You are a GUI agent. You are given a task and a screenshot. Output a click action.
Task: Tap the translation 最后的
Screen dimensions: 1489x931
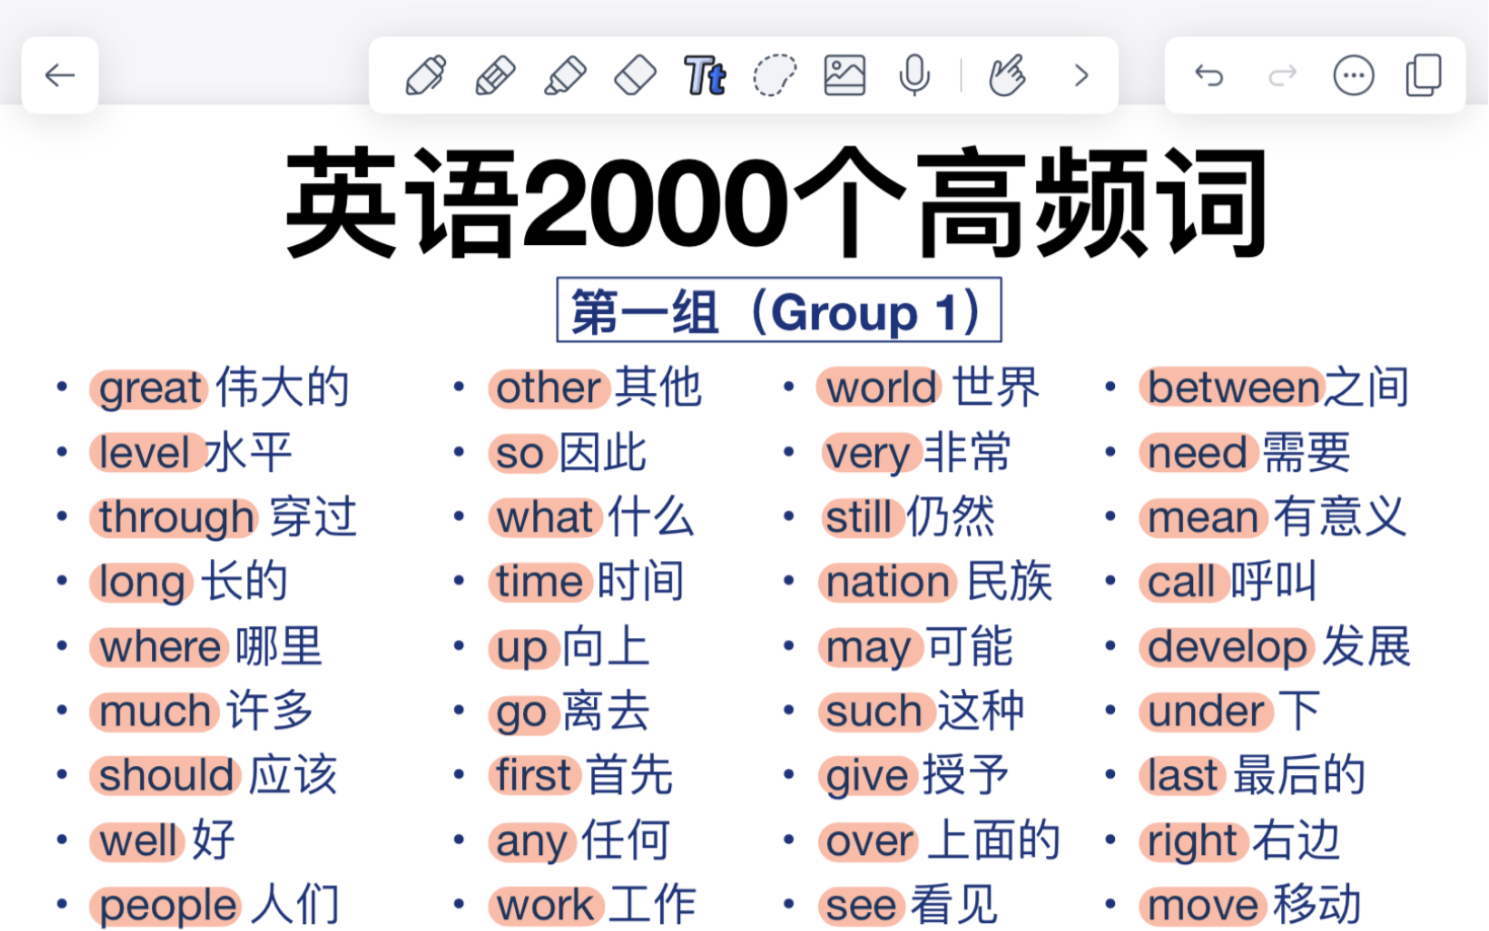1299,776
